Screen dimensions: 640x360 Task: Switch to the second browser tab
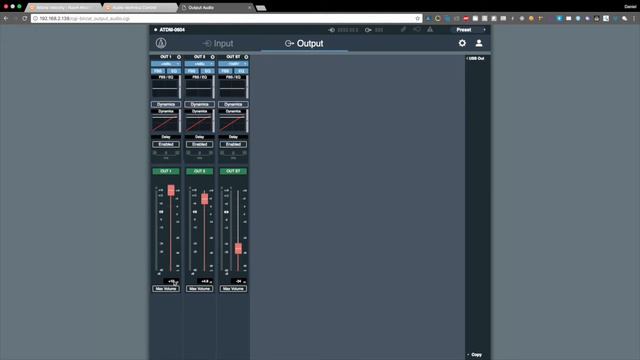(140, 7)
